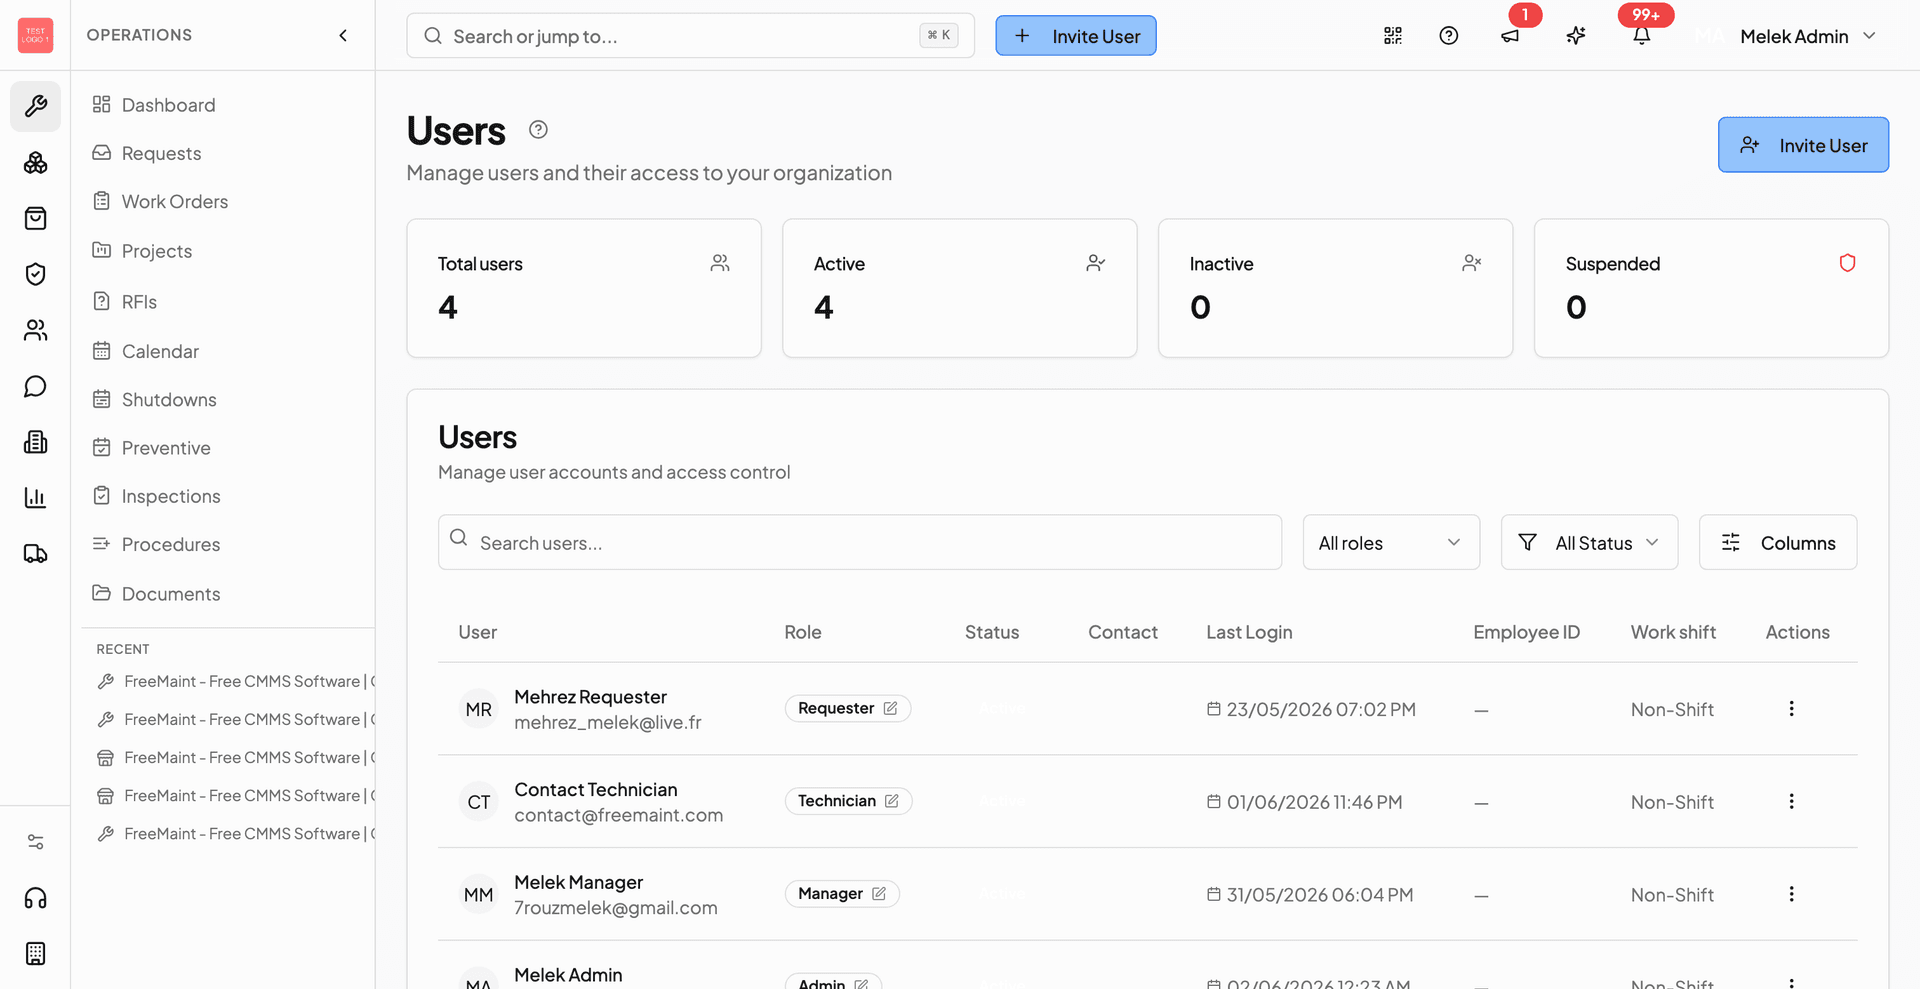Open the chat bubble icon in left rail
The width and height of the screenshot is (1920, 989).
coord(35,386)
